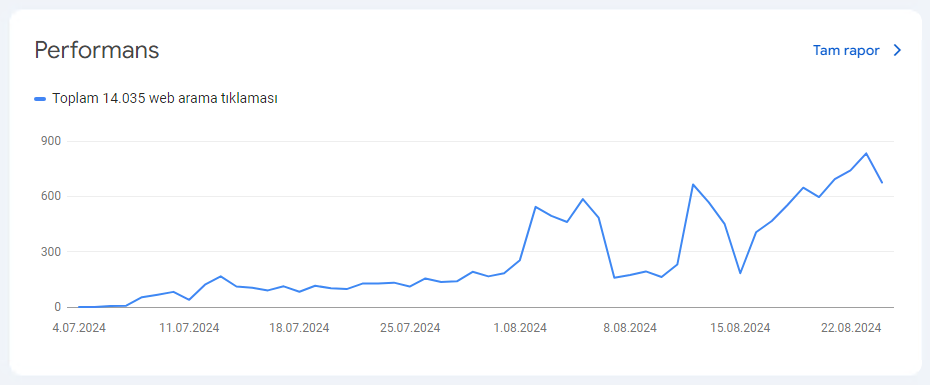Click the final data point at chart's right end

(882, 182)
